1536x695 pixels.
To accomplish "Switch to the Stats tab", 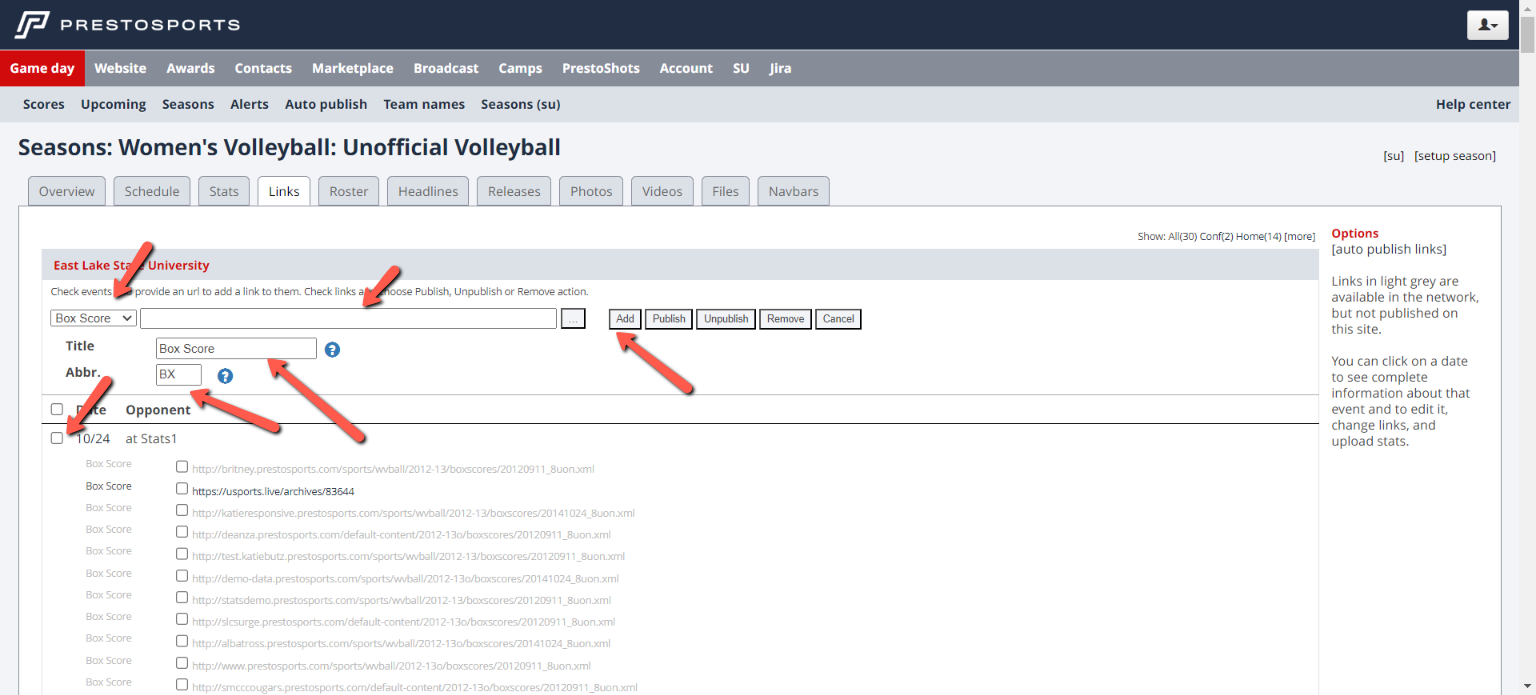I will [x=224, y=191].
